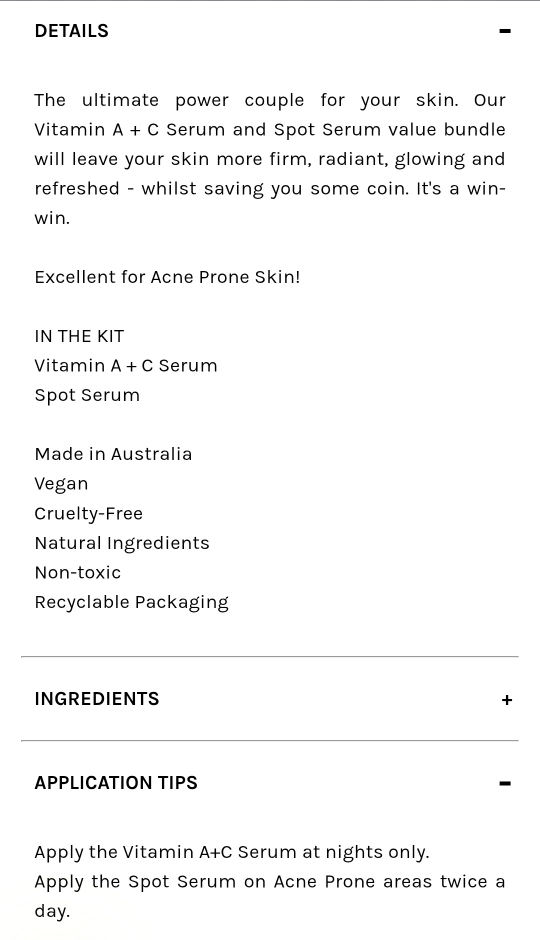The image size is (540, 940).
Task: Click the product description paragraph
Action: coord(270,159)
